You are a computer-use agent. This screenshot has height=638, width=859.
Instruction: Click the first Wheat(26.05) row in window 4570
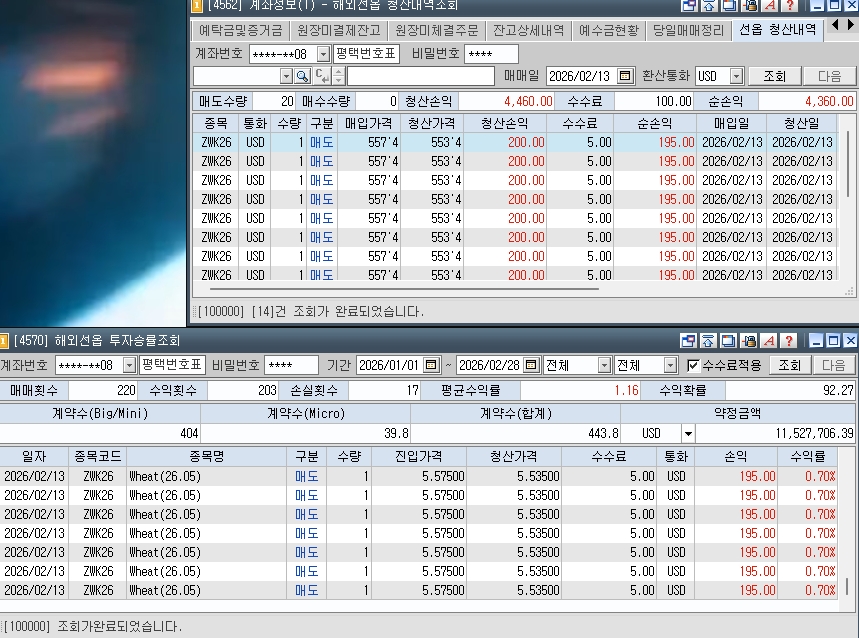419,476
